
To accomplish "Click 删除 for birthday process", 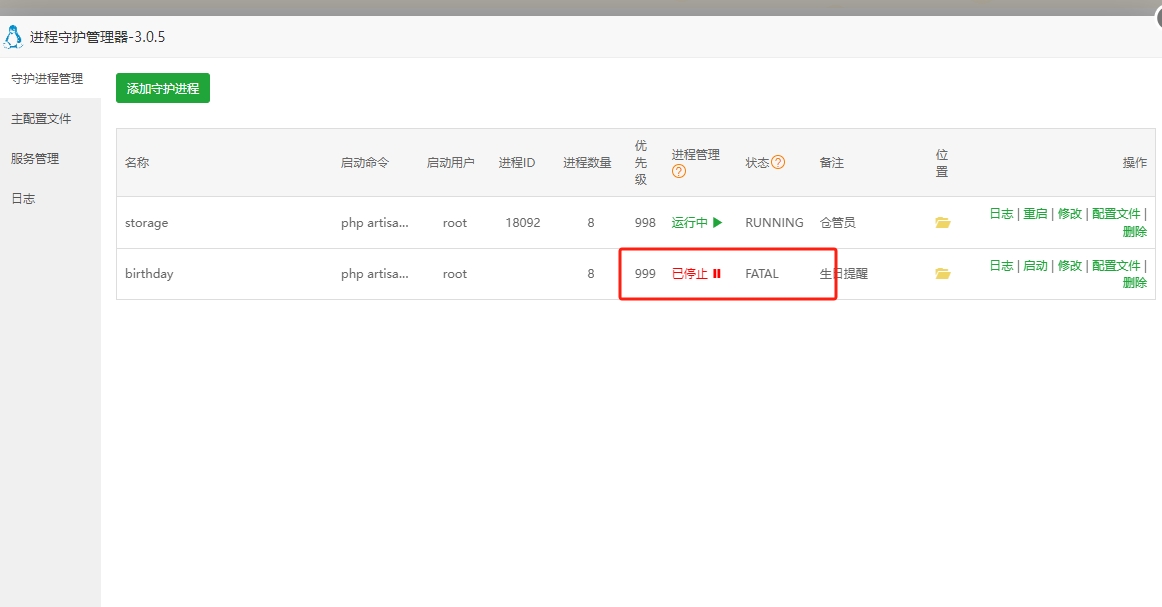I will (1135, 282).
